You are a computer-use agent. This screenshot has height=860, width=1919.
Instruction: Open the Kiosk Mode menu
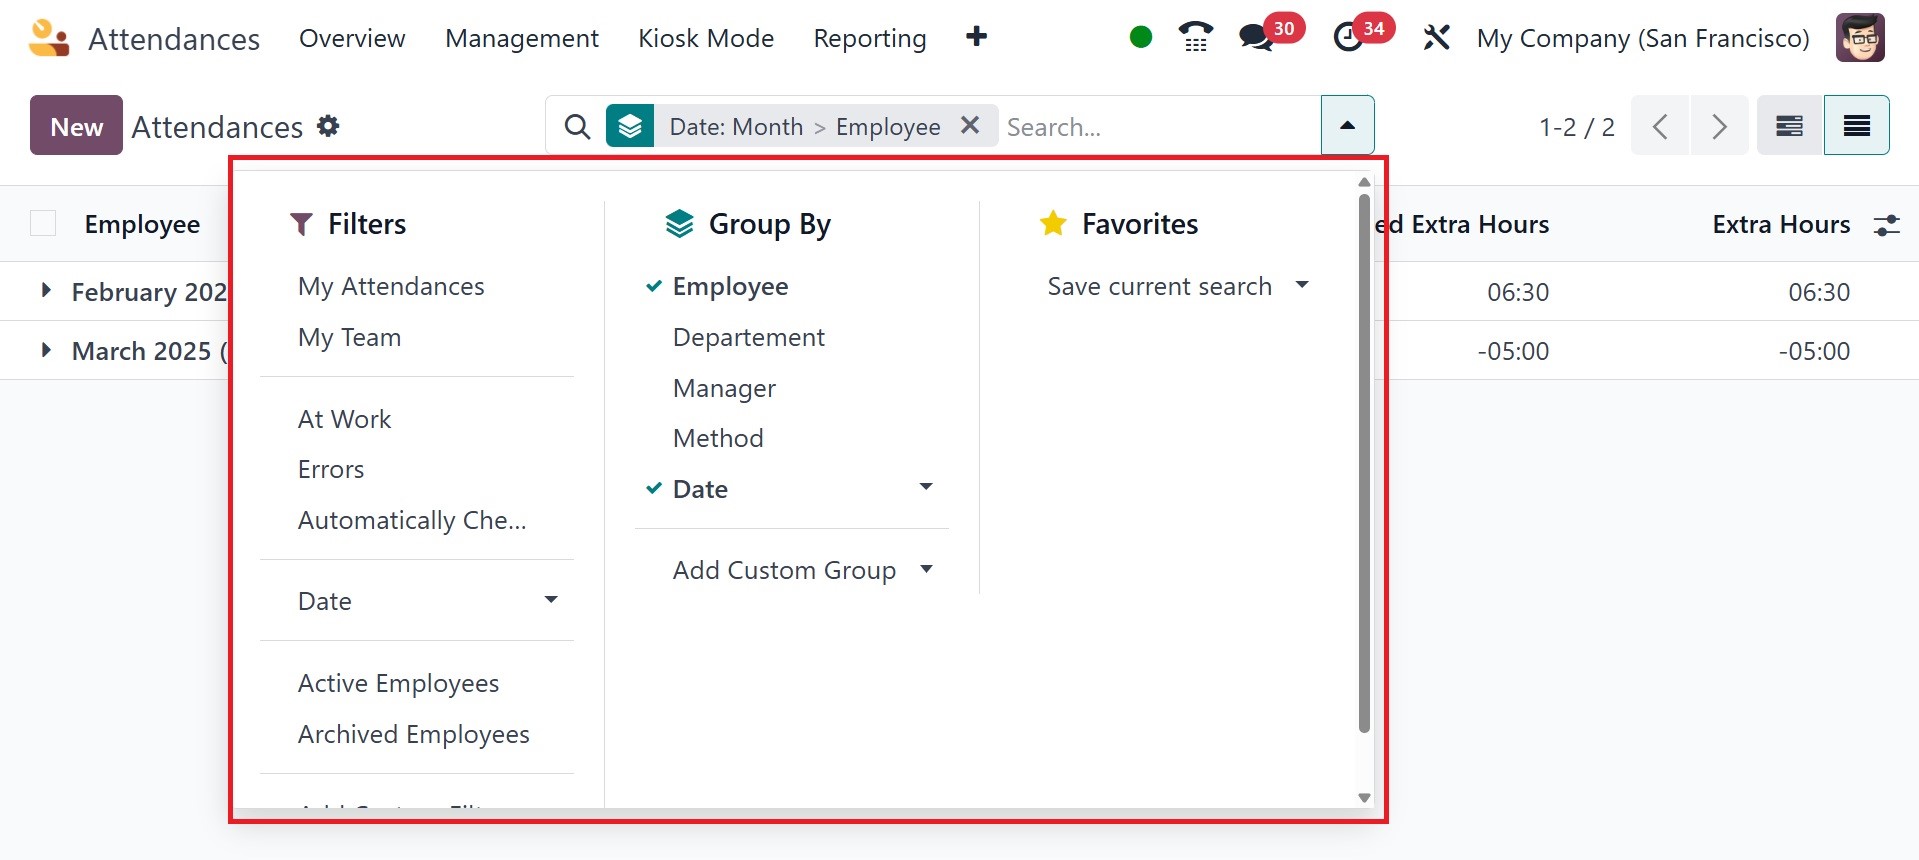(x=706, y=38)
